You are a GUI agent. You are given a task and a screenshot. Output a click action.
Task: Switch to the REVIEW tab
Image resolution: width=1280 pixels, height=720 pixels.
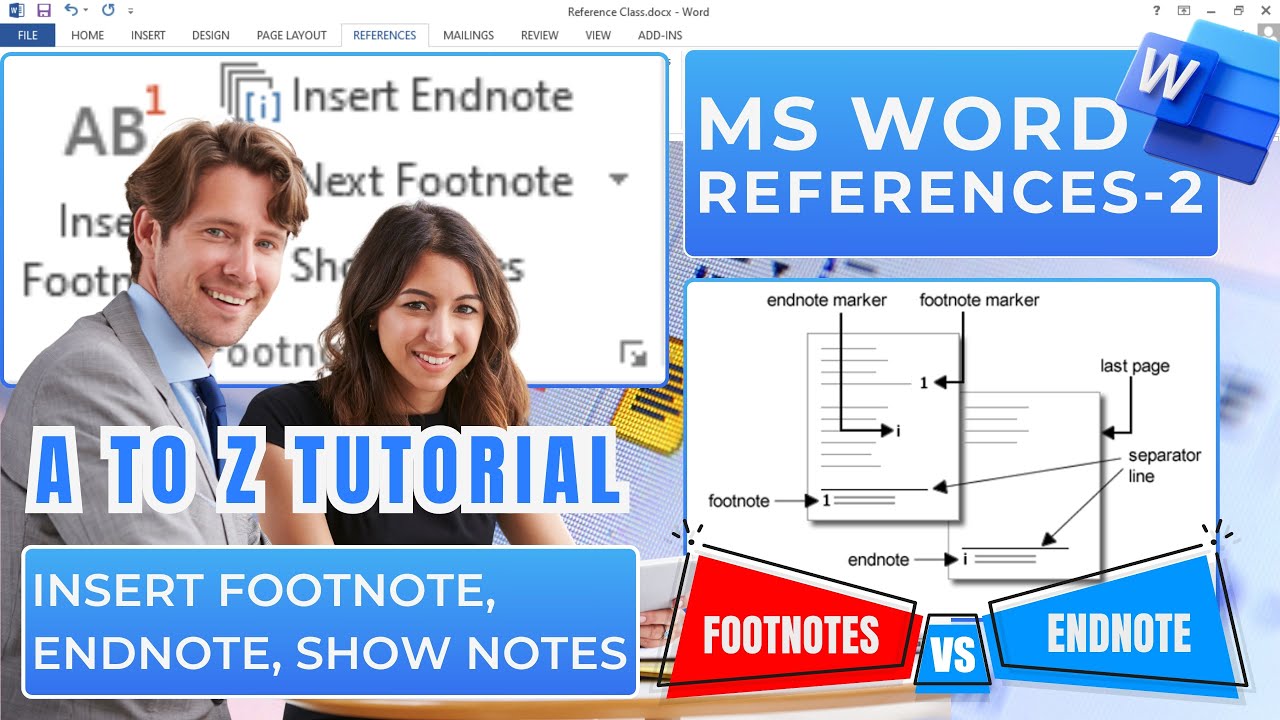point(540,35)
